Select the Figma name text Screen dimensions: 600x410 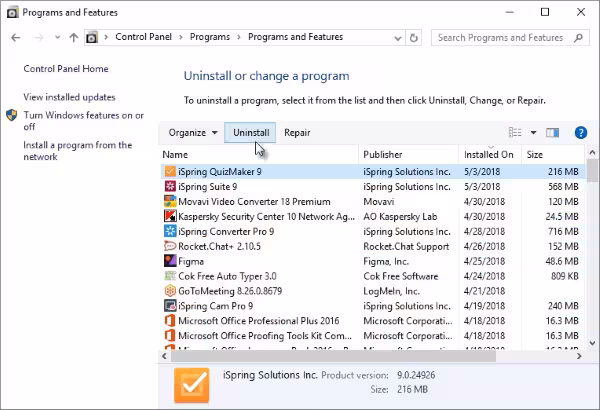pyautogui.click(x=191, y=261)
